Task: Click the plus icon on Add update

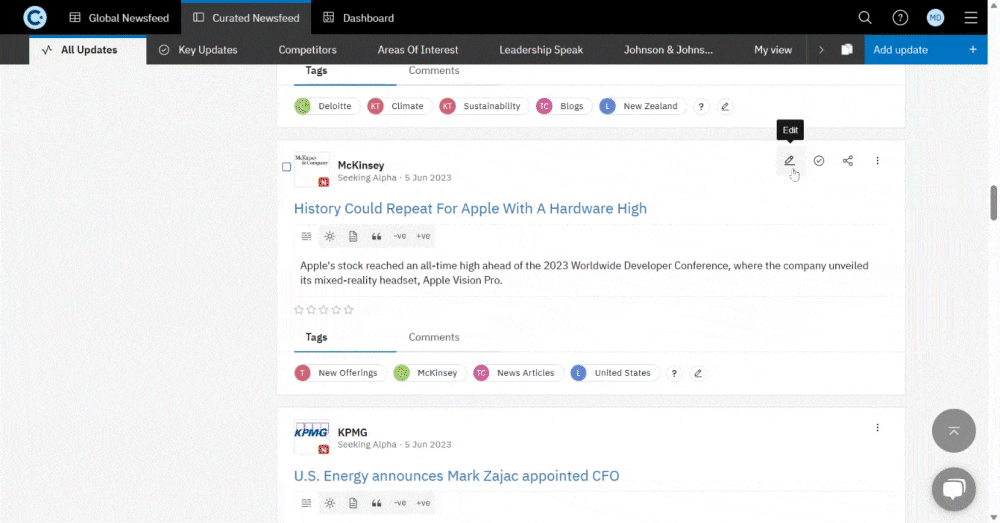Action: pos(973,50)
